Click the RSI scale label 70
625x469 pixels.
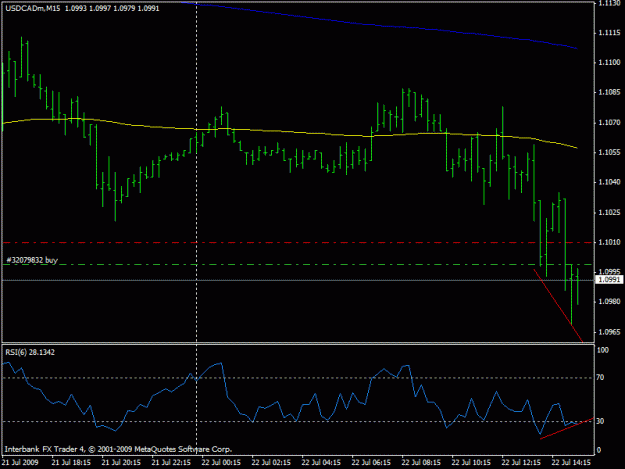[x=600, y=377]
